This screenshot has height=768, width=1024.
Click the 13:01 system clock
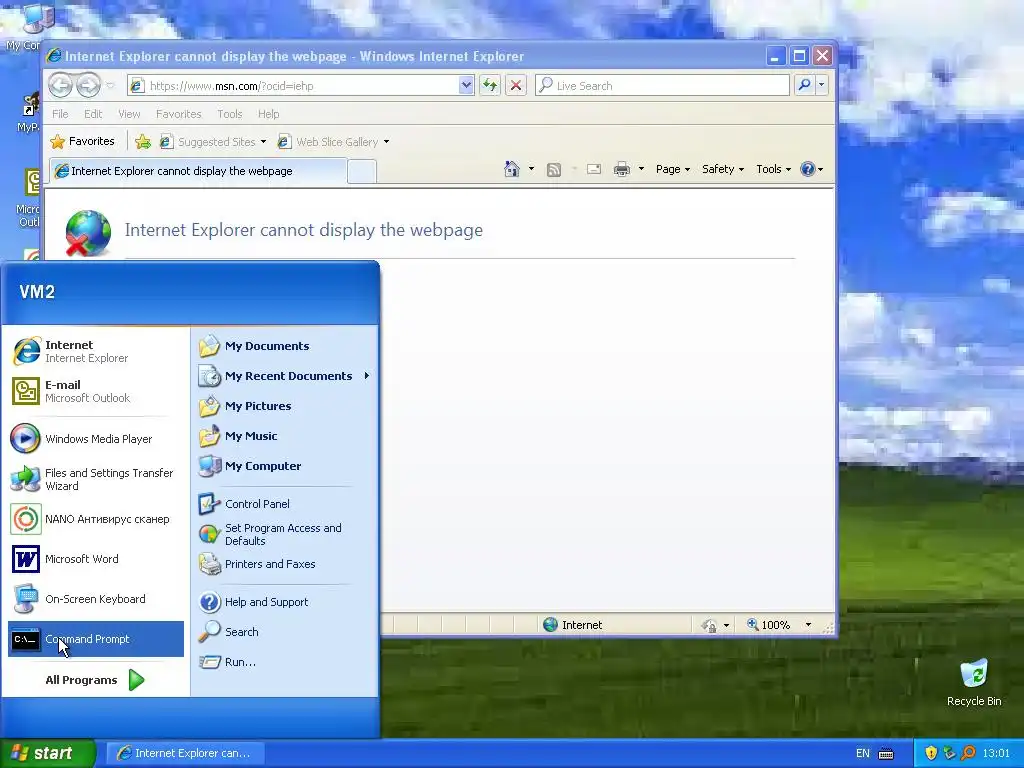coord(996,753)
